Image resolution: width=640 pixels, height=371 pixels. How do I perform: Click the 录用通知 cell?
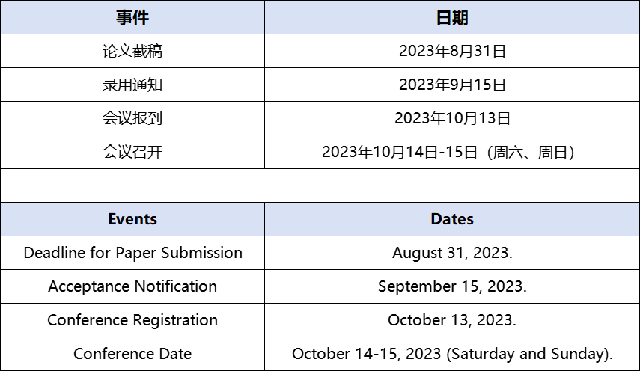tap(132, 85)
